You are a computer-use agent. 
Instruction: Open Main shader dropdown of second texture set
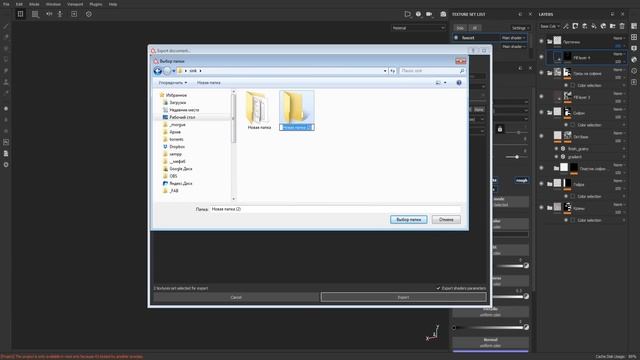(x=513, y=47)
